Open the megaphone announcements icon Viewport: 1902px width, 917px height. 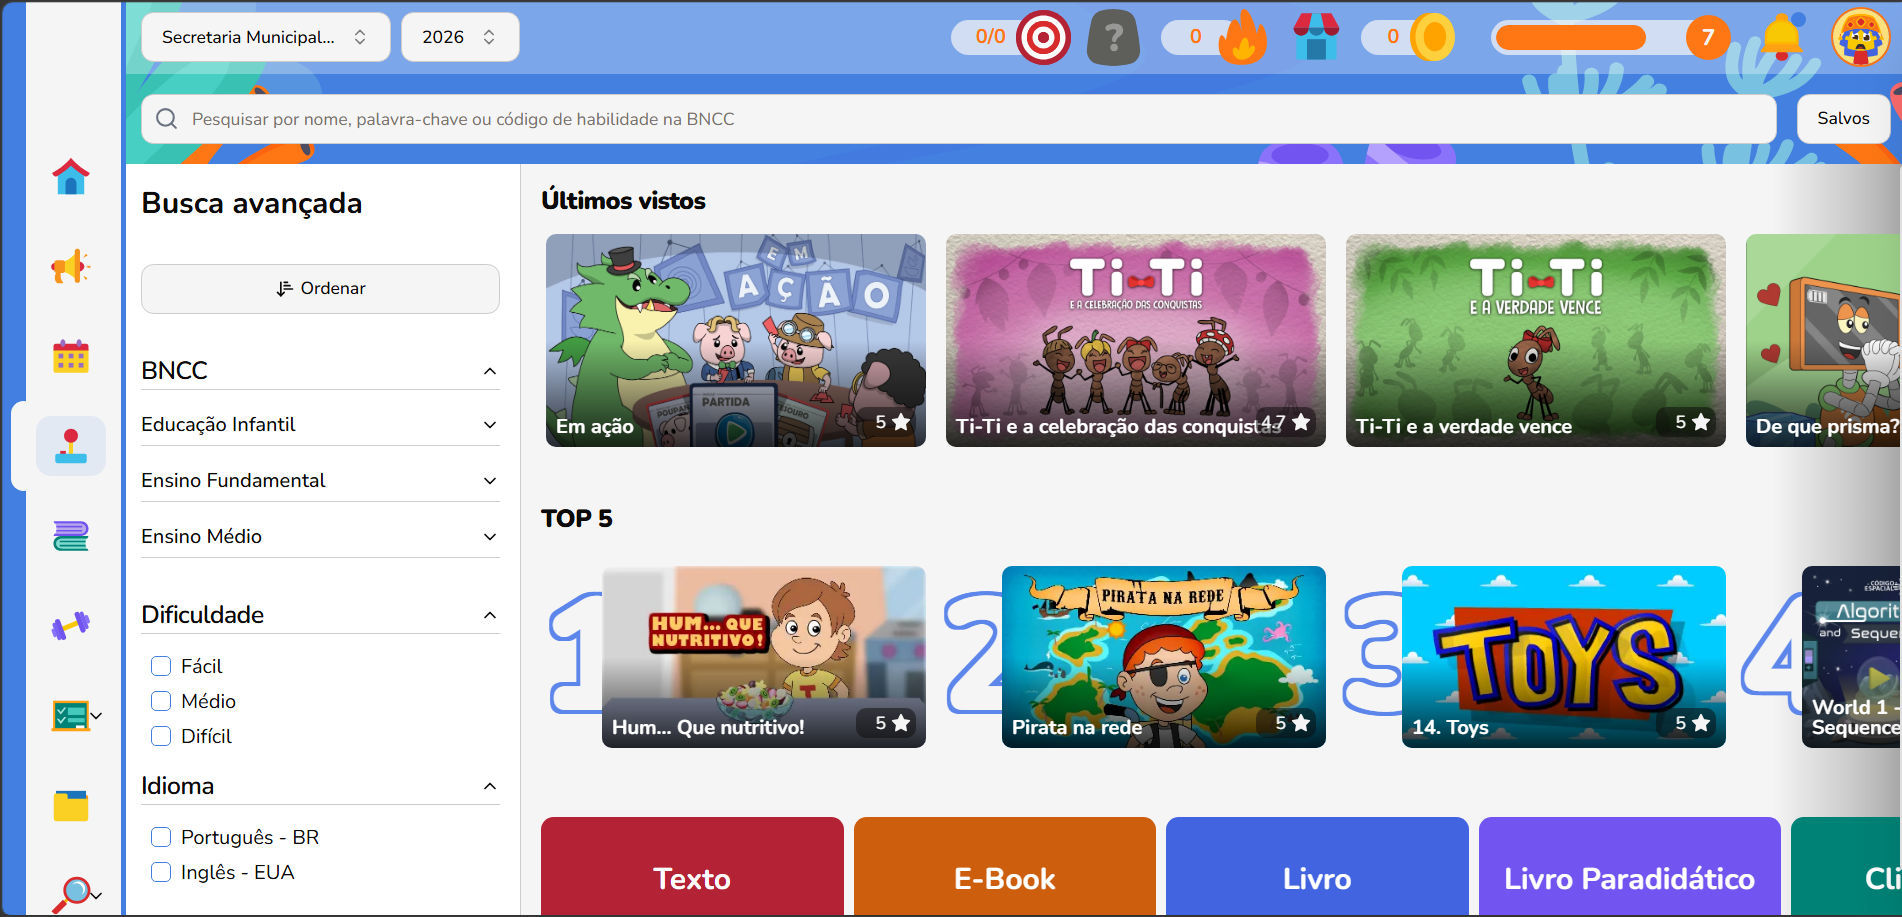click(x=71, y=267)
